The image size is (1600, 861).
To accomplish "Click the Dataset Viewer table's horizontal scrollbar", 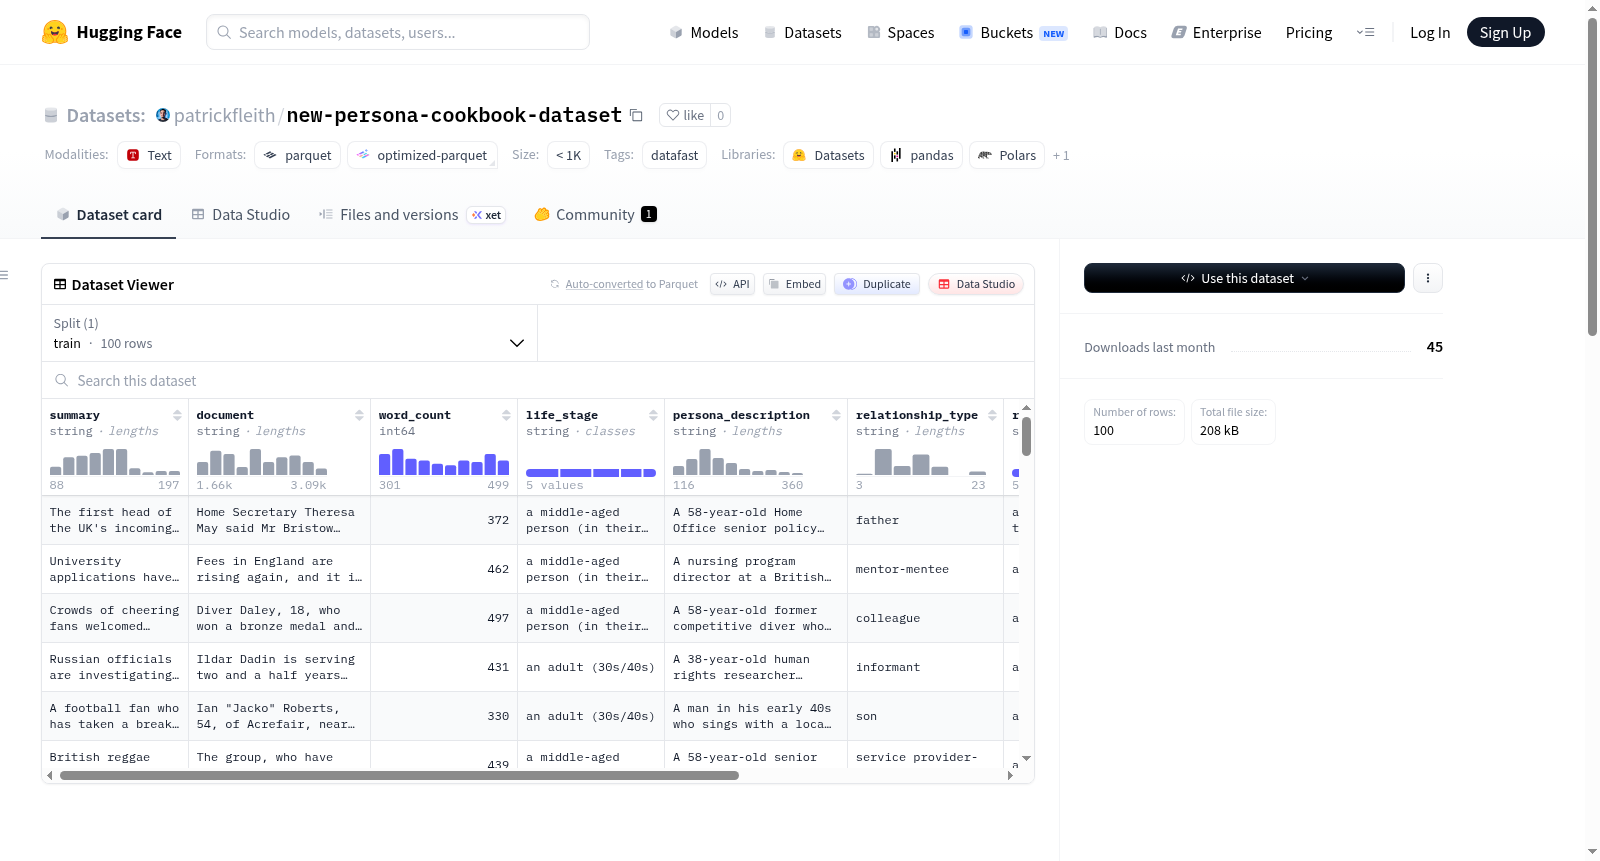I will pyautogui.click(x=399, y=775).
